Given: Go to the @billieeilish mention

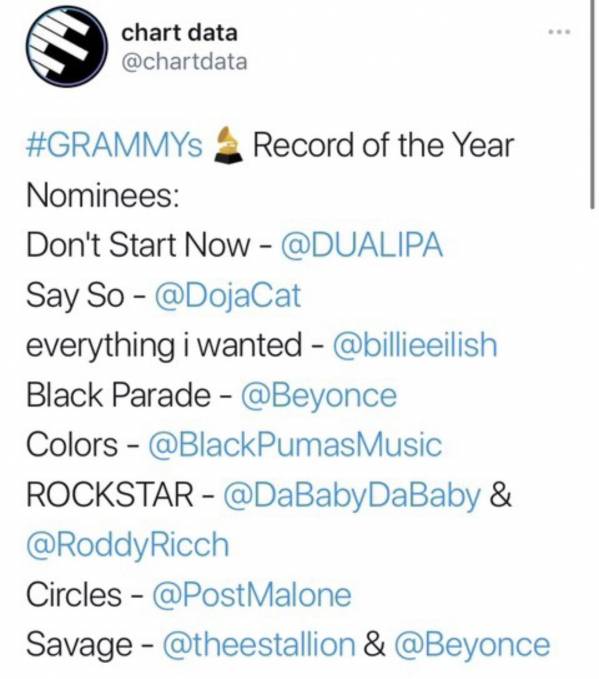Looking at the screenshot, I should [x=414, y=345].
